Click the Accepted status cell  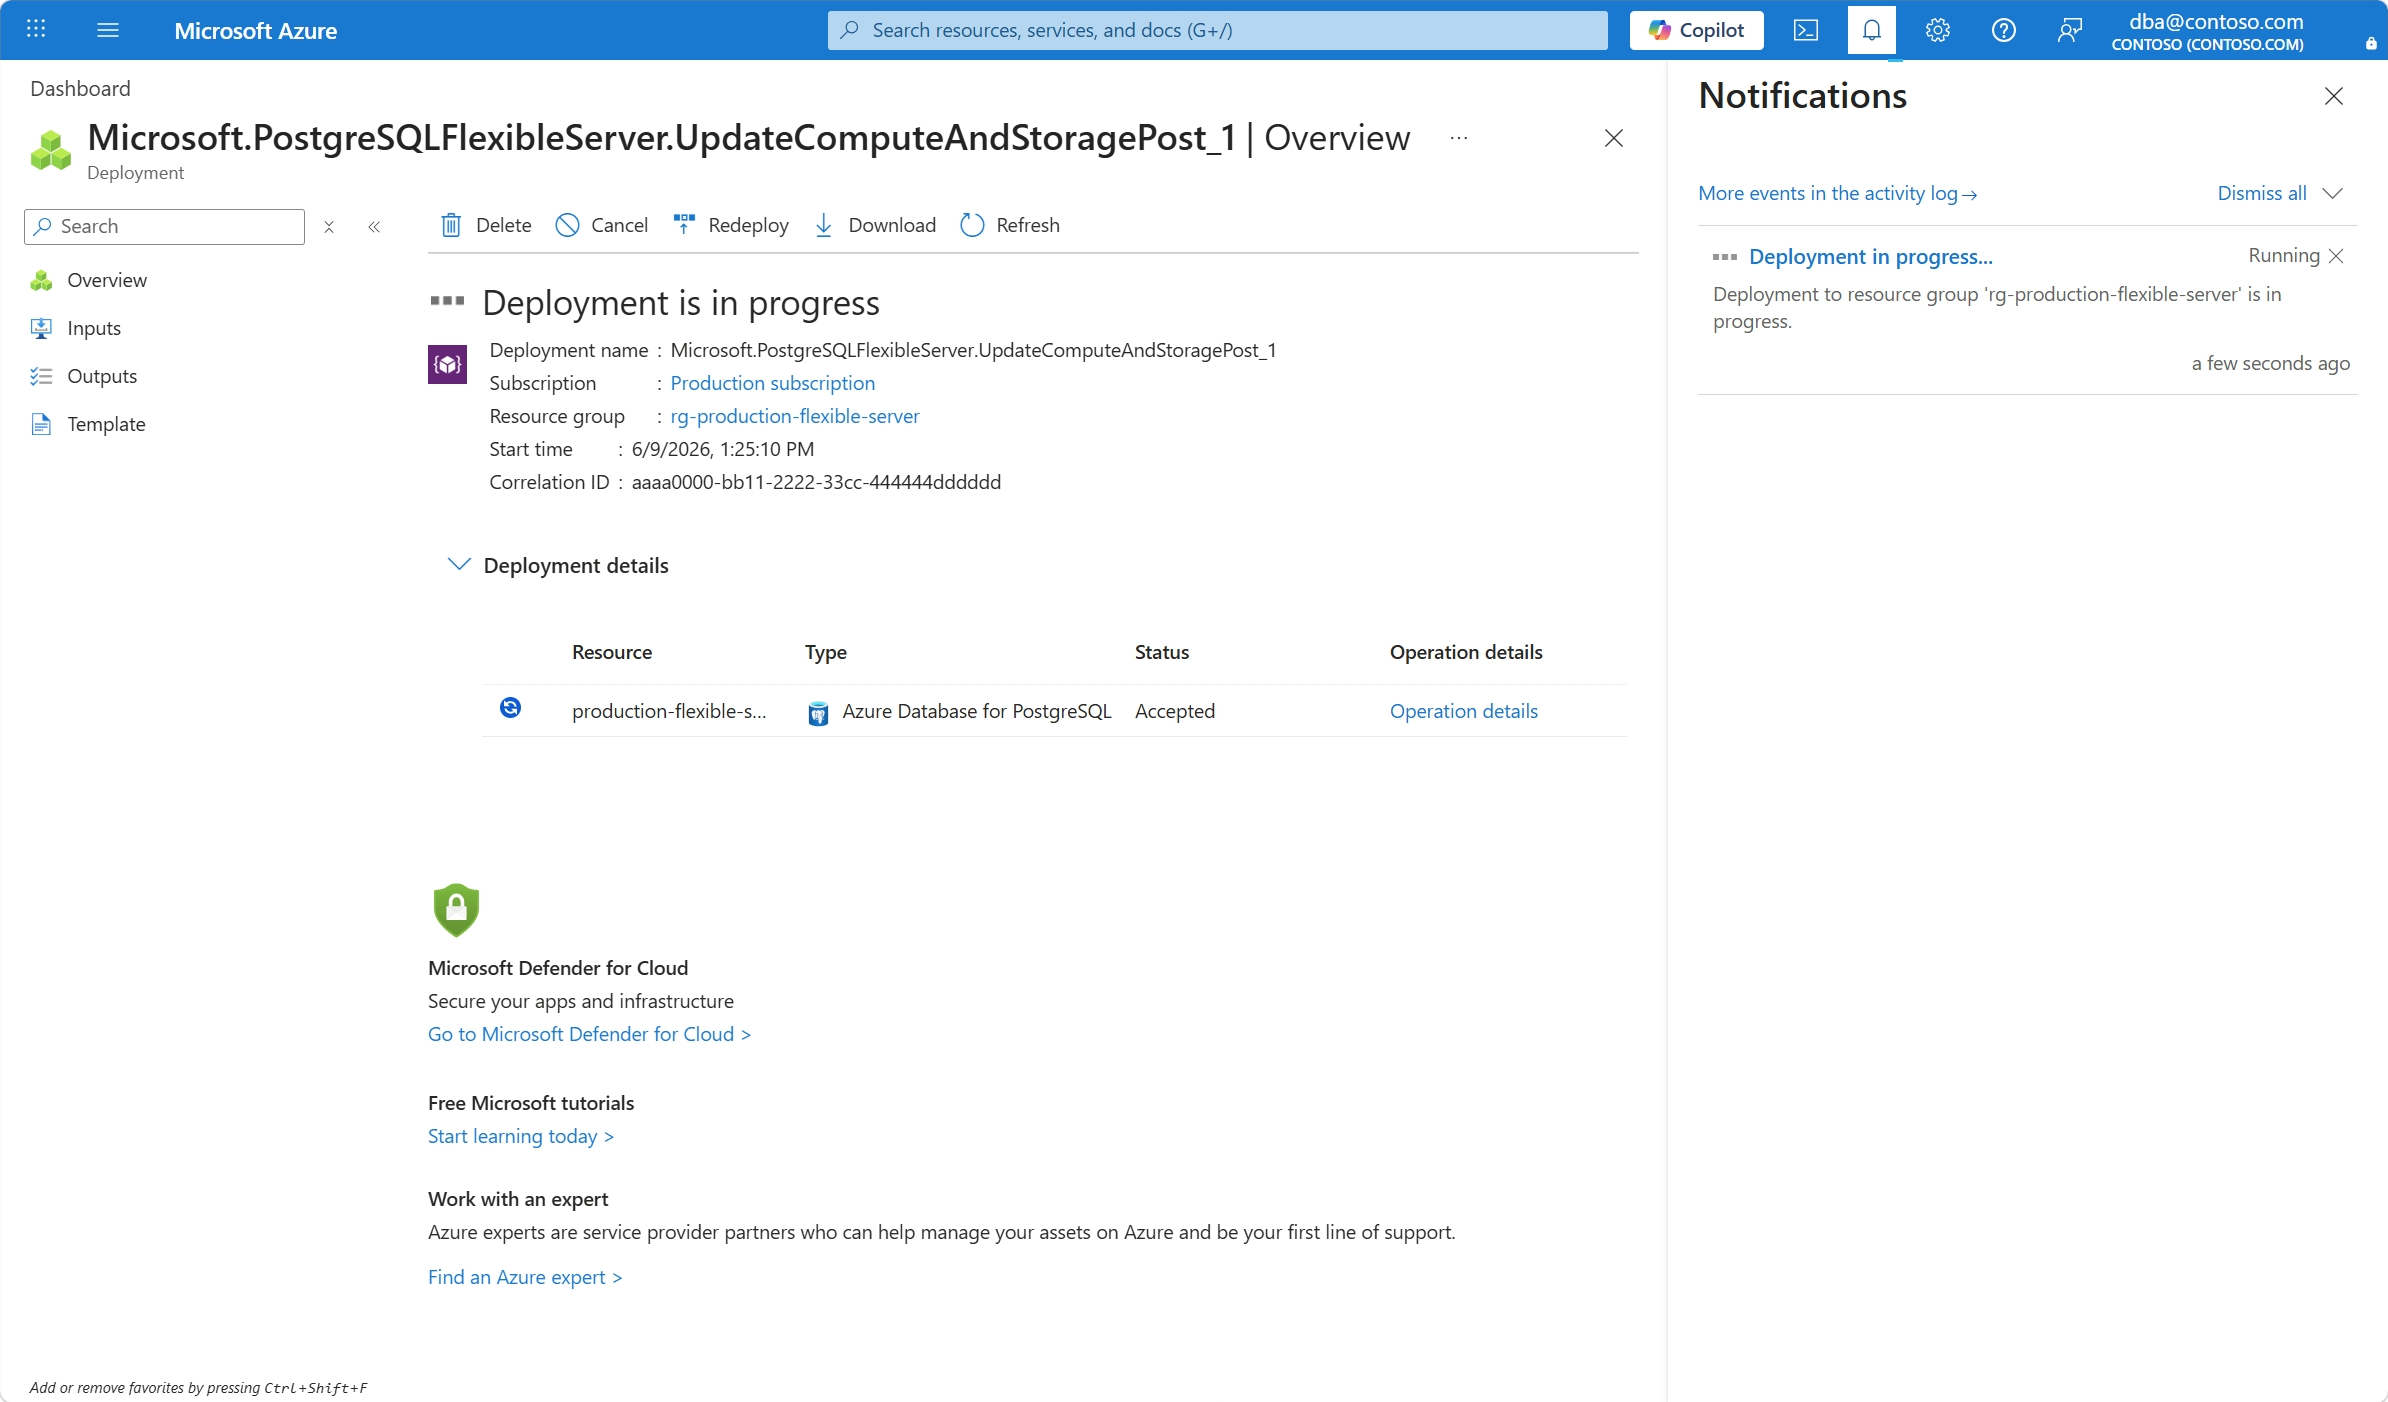pos(1174,711)
